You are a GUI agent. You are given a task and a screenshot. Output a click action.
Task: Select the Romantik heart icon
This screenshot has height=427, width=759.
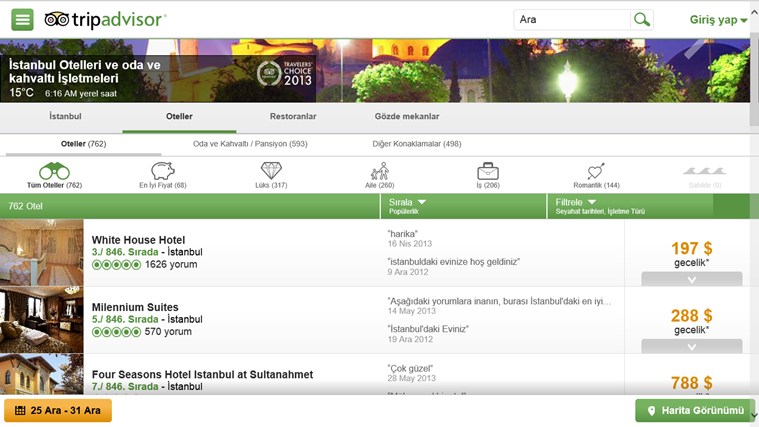pyautogui.click(x=596, y=171)
